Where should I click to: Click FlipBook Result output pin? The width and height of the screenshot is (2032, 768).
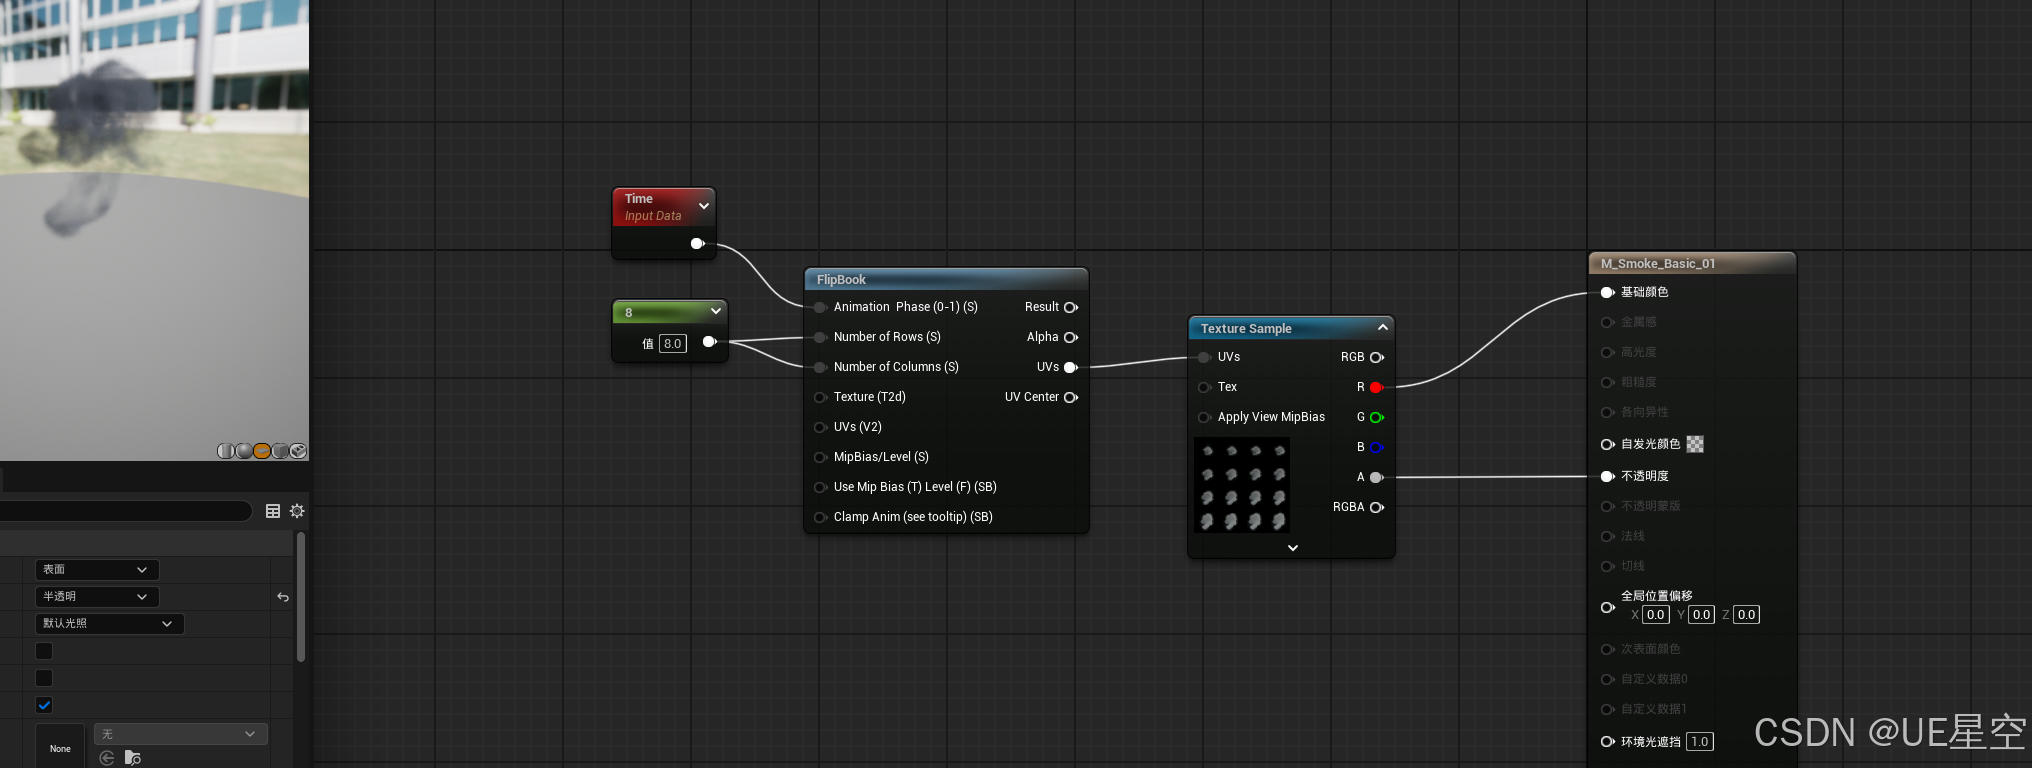coord(1071,307)
